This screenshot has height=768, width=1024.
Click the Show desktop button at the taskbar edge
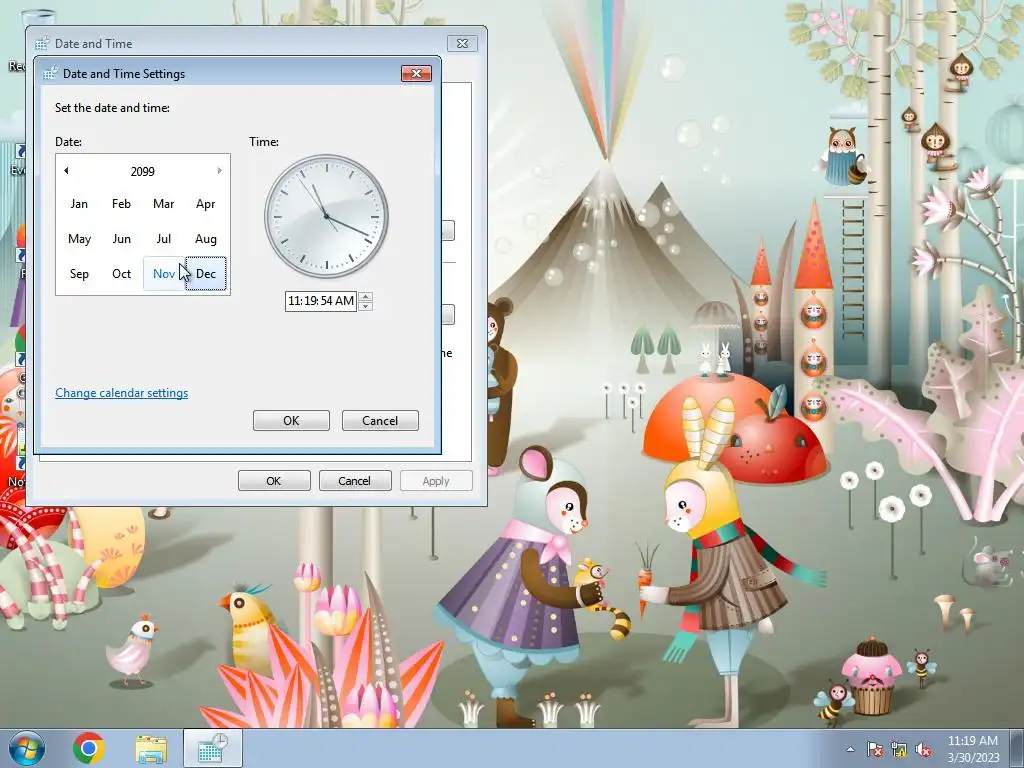click(x=1017, y=748)
